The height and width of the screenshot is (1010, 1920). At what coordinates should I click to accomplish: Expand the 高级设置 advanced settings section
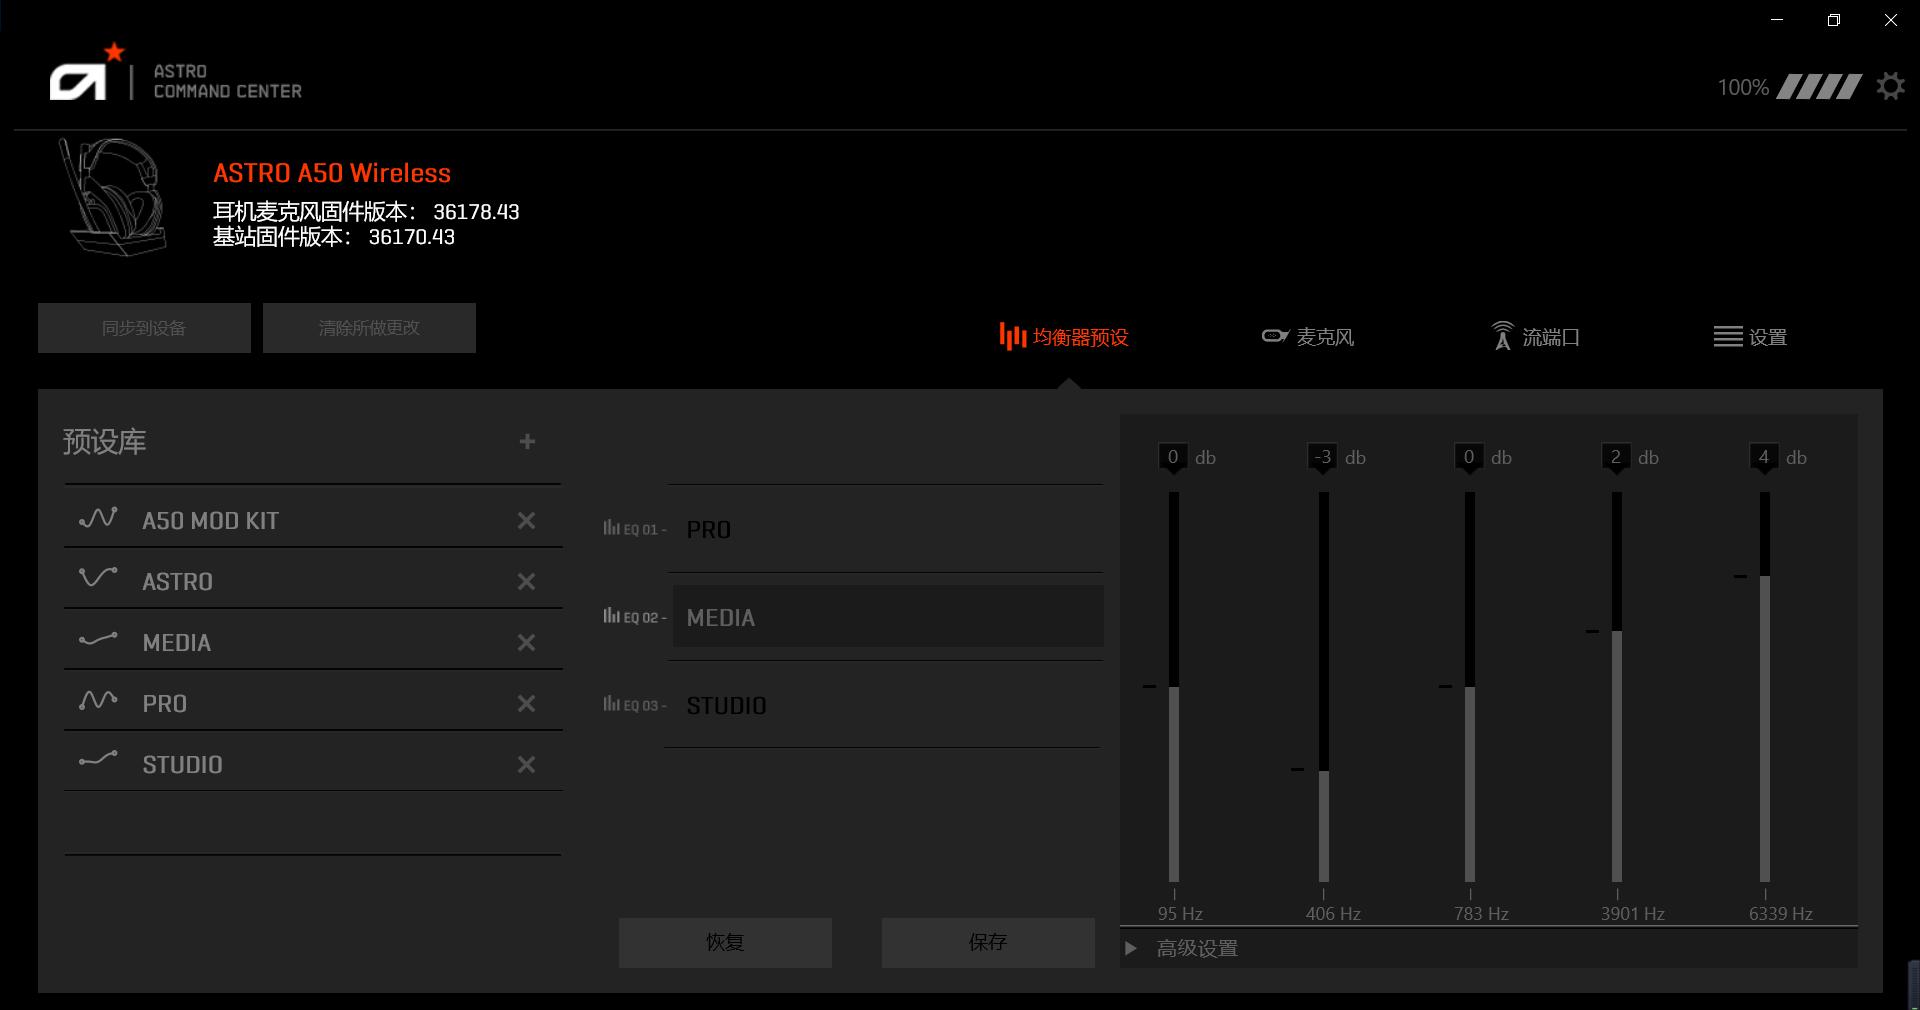pyautogui.click(x=1196, y=948)
